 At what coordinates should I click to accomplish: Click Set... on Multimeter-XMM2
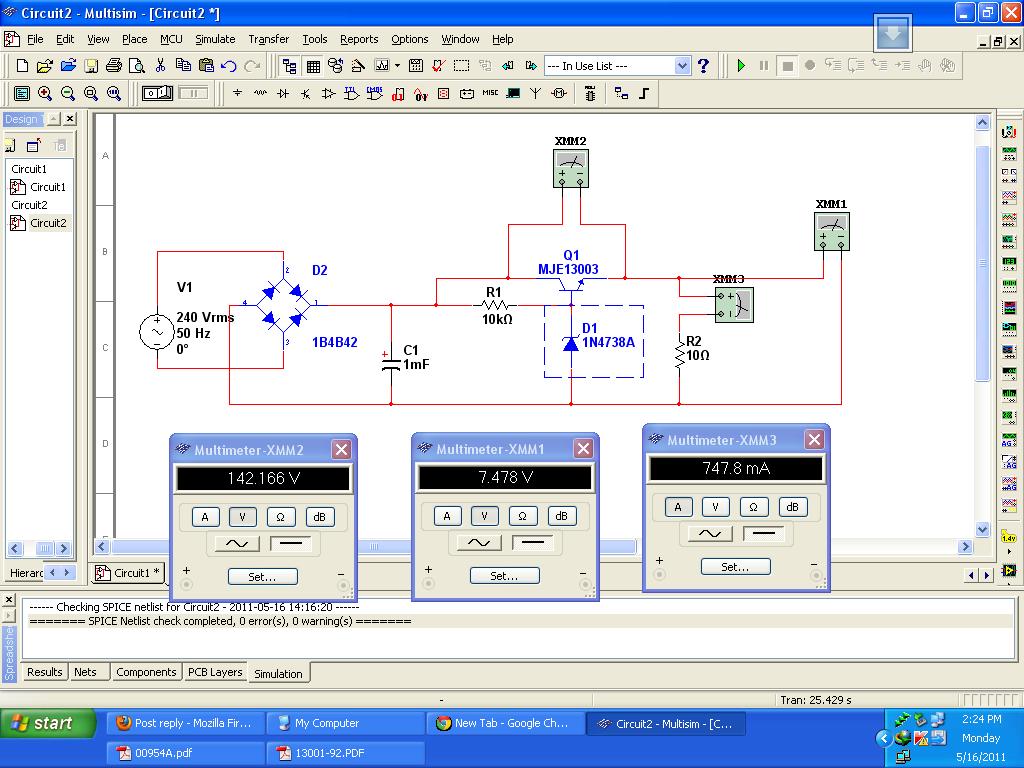(263, 577)
